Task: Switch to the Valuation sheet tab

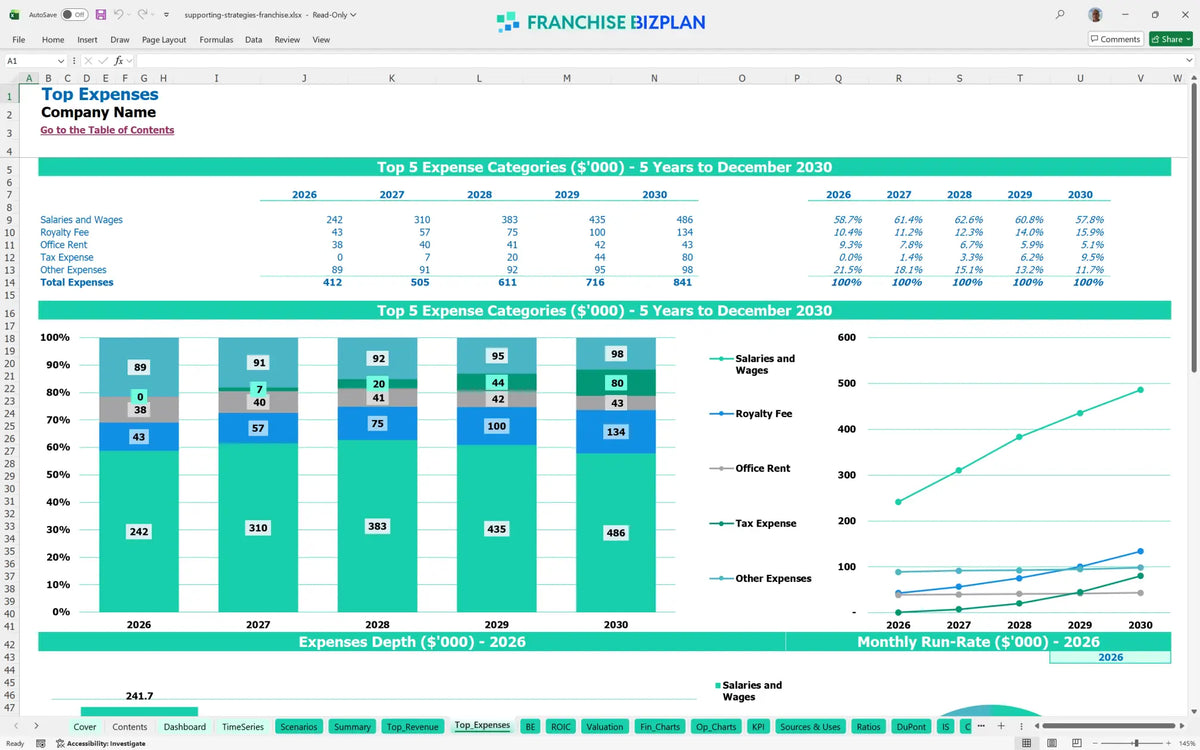Action: pyautogui.click(x=605, y=727)
